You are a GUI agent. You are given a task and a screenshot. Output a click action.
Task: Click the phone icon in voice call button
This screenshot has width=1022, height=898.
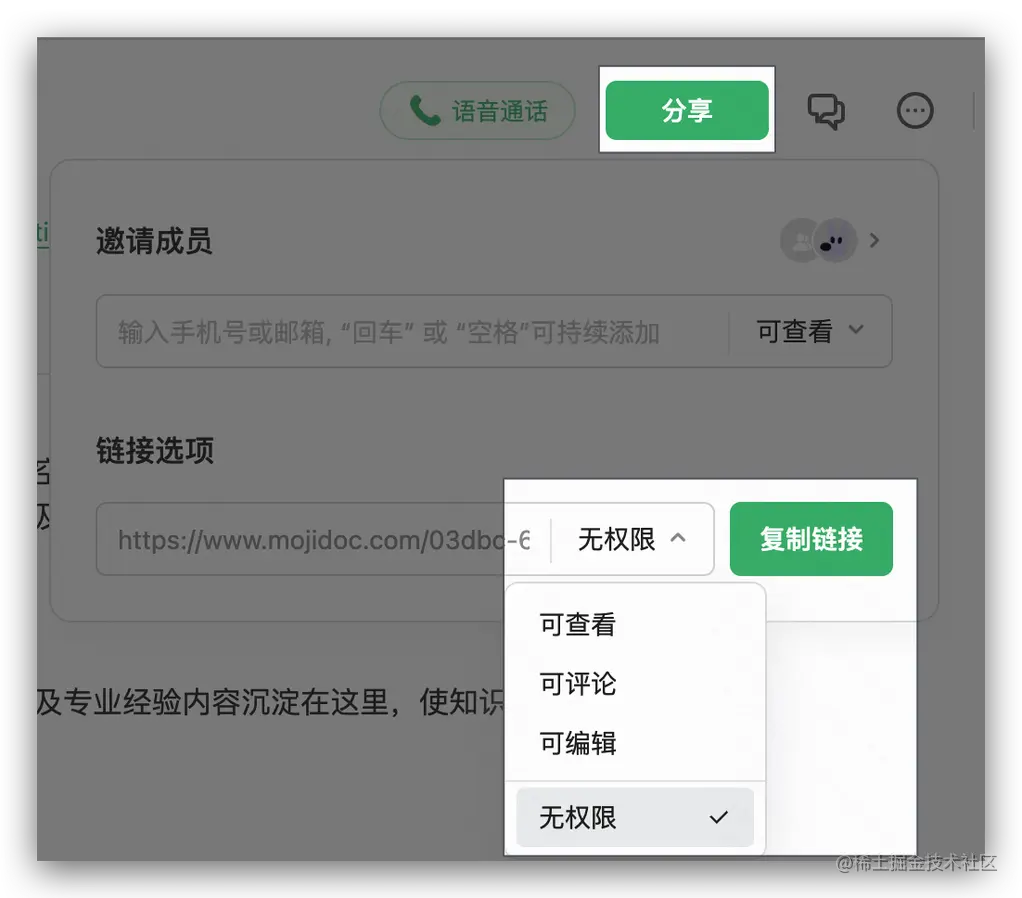click(425, 111)
